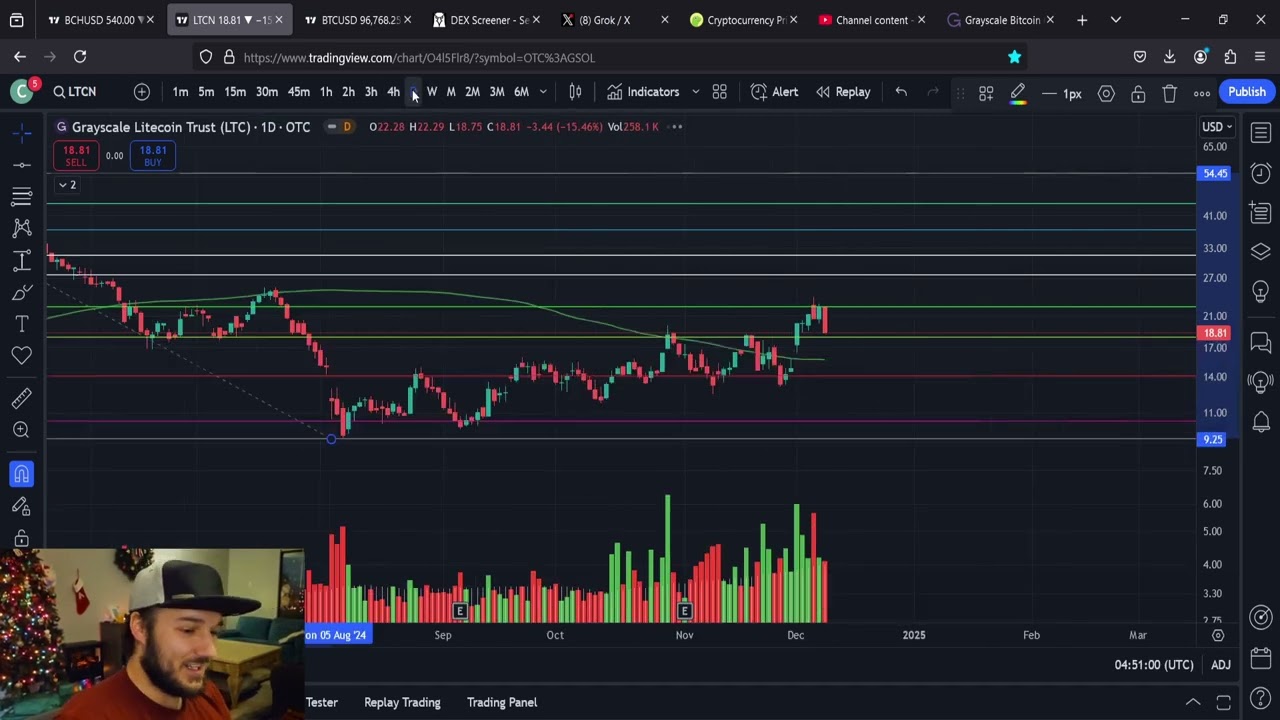The width and height of the screenshot is (1280, 720).
Task: Collapse the bottom panel with chevron
Action: [x=1192, y=702]
